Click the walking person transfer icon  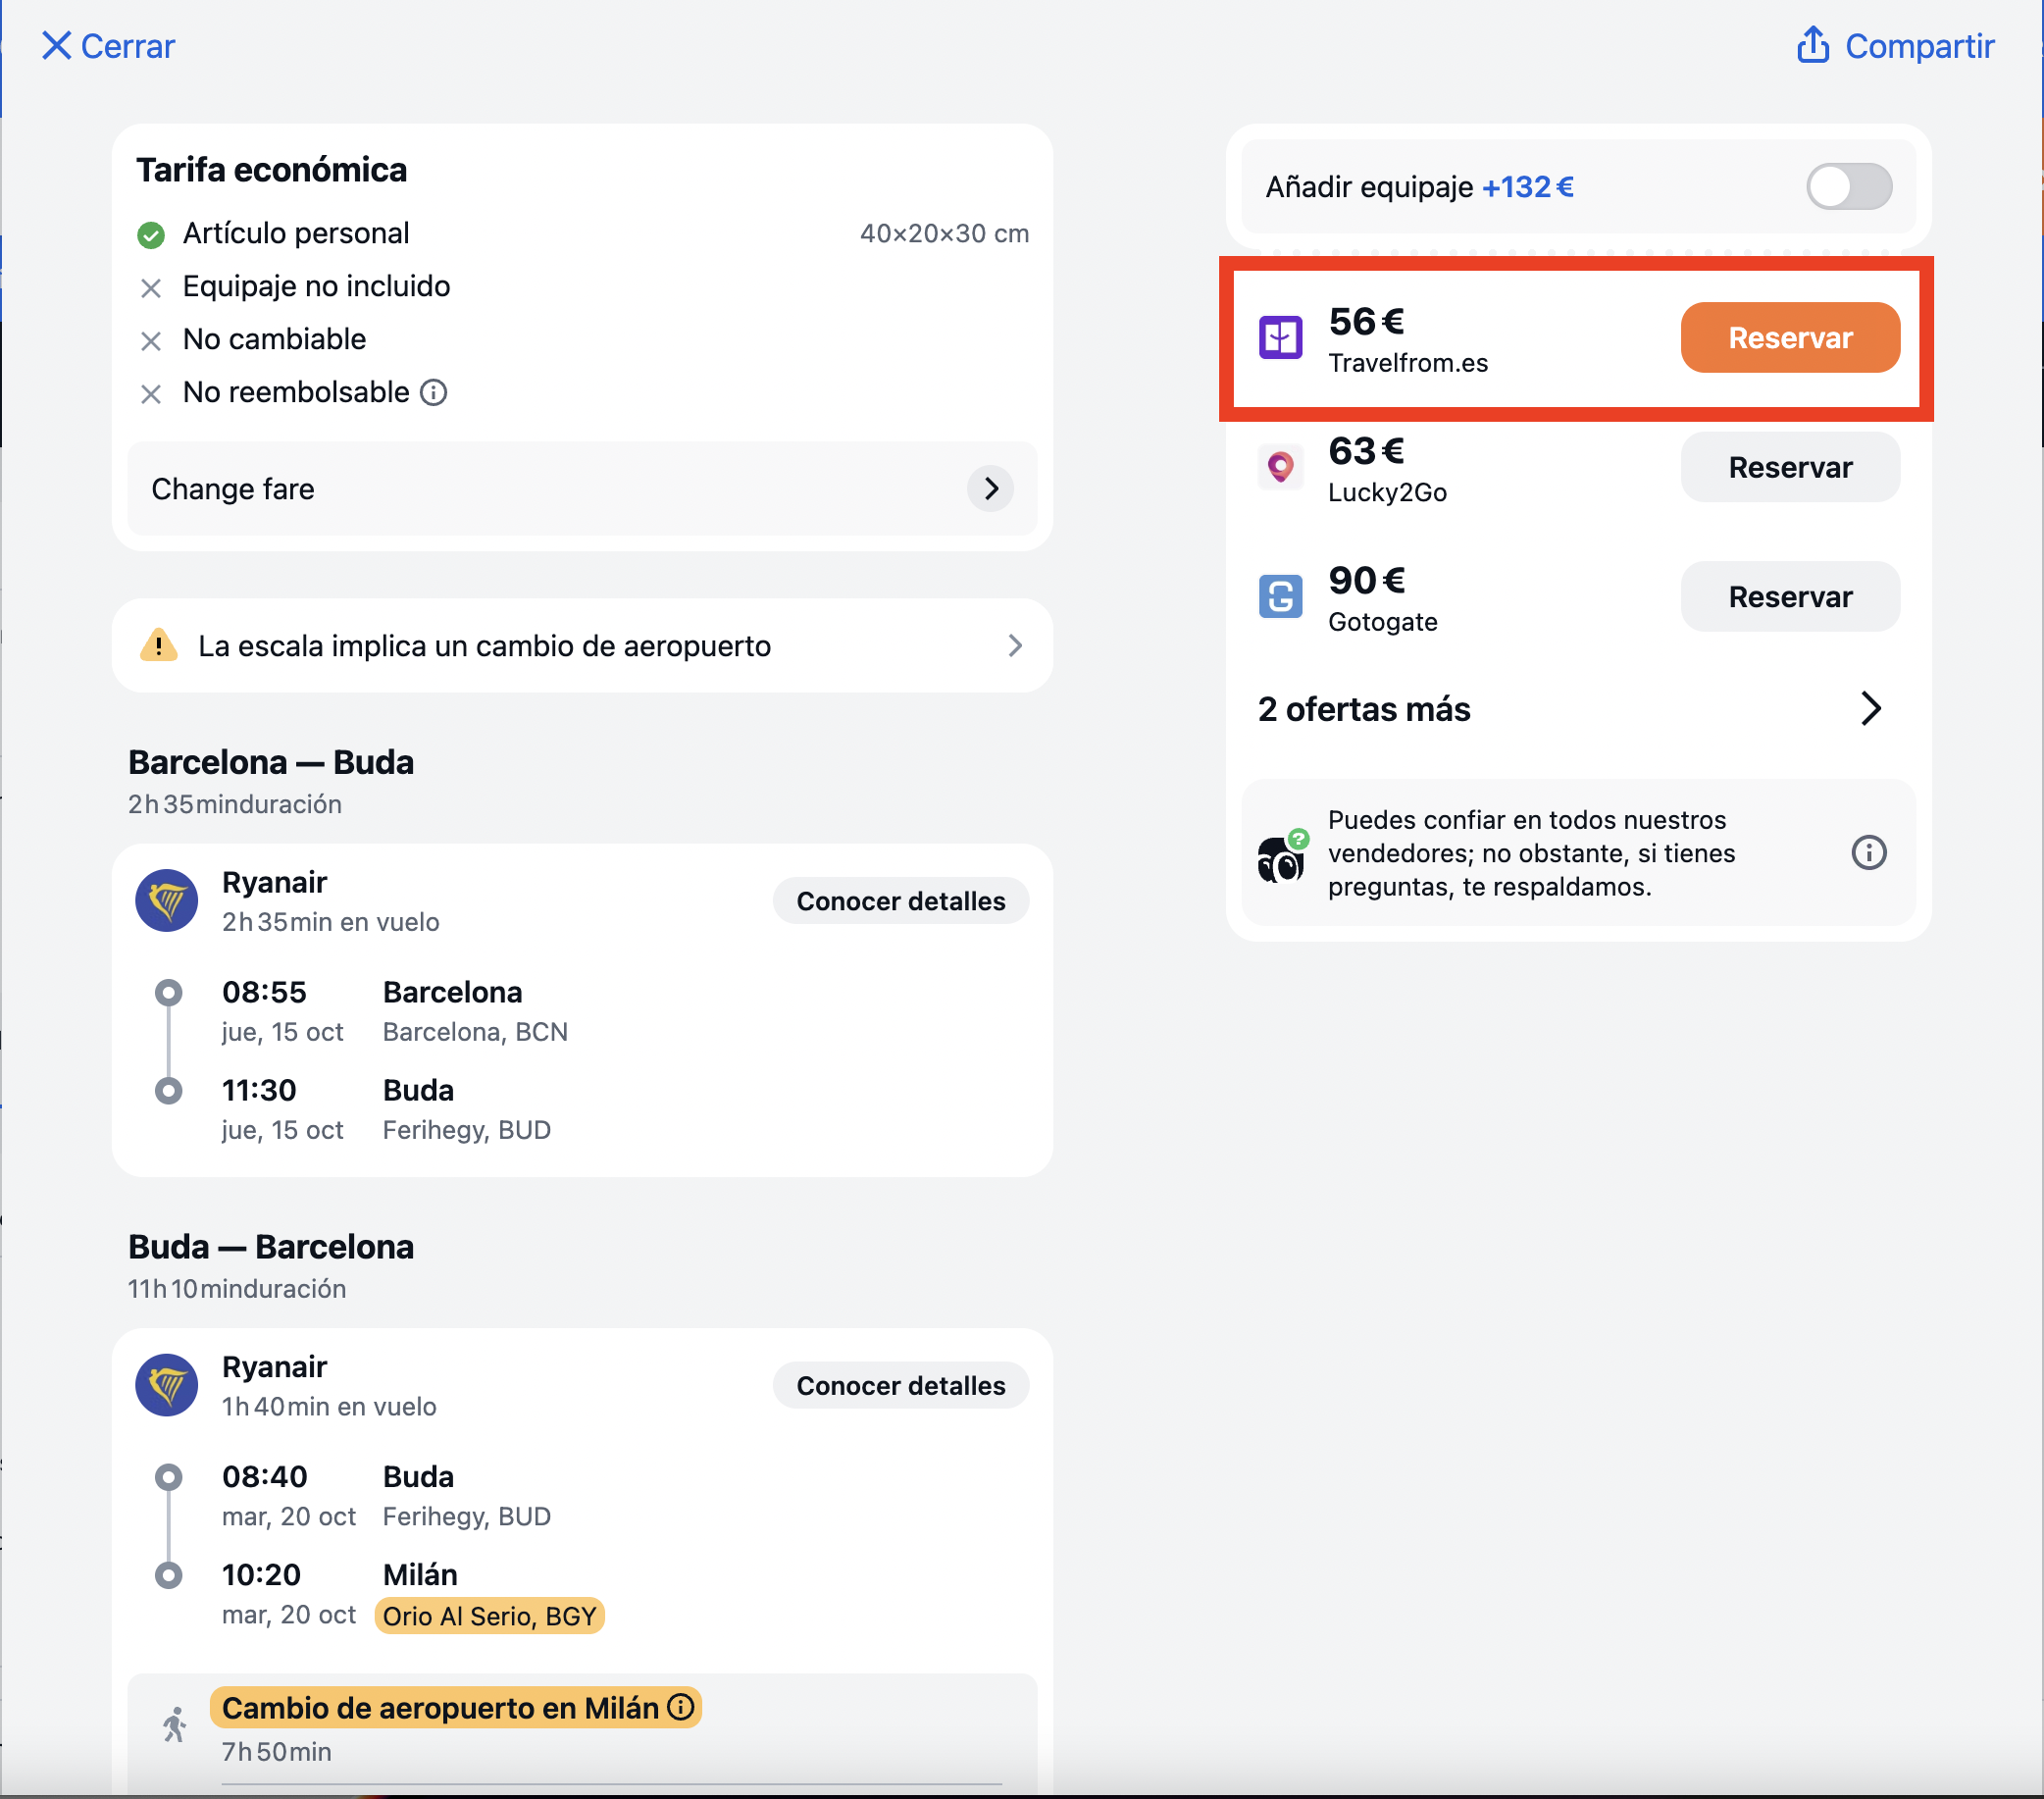point(175,1724)
